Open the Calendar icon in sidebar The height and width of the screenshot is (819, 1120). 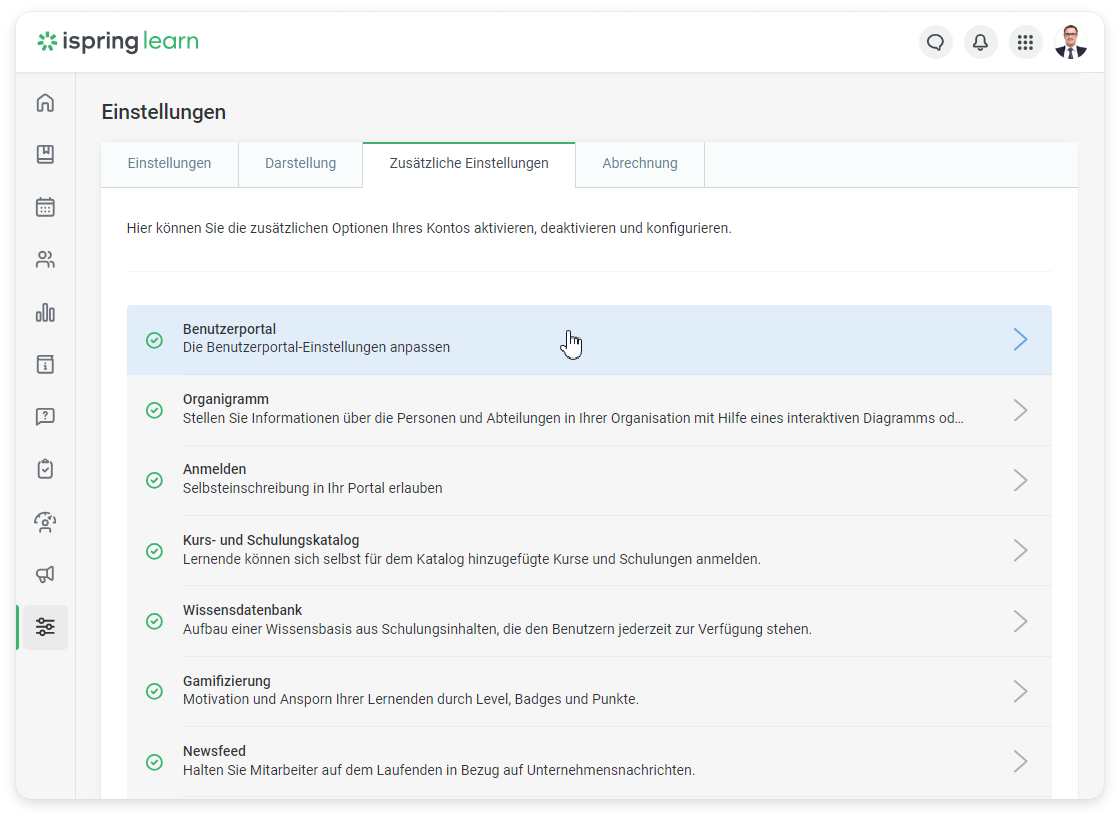[x=45, y=207]
